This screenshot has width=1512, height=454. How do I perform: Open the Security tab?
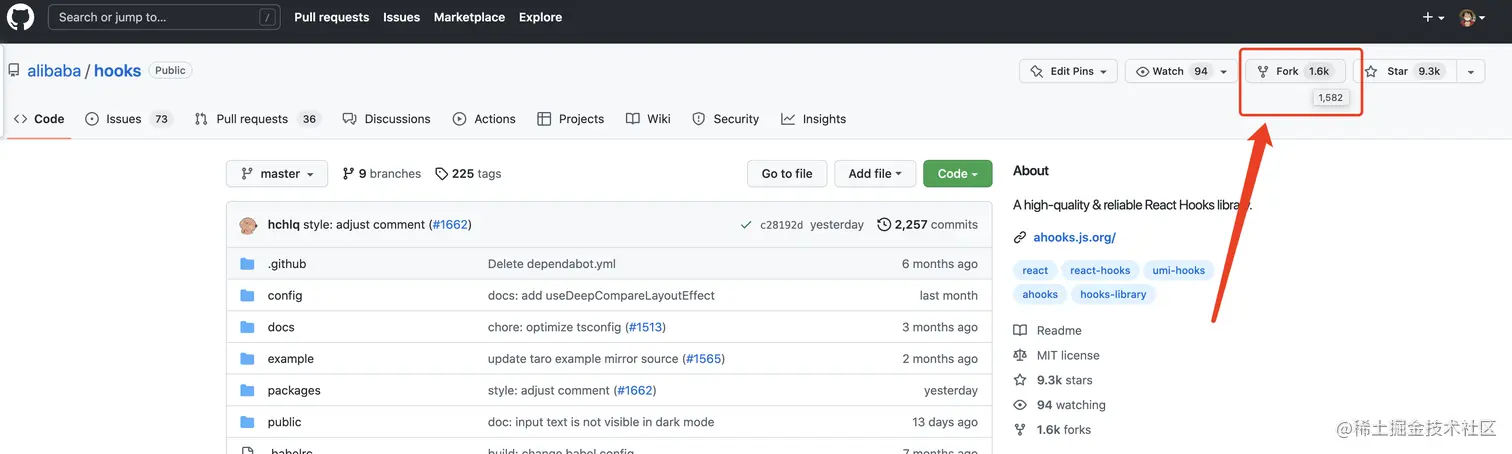click(x=726, y=119)
